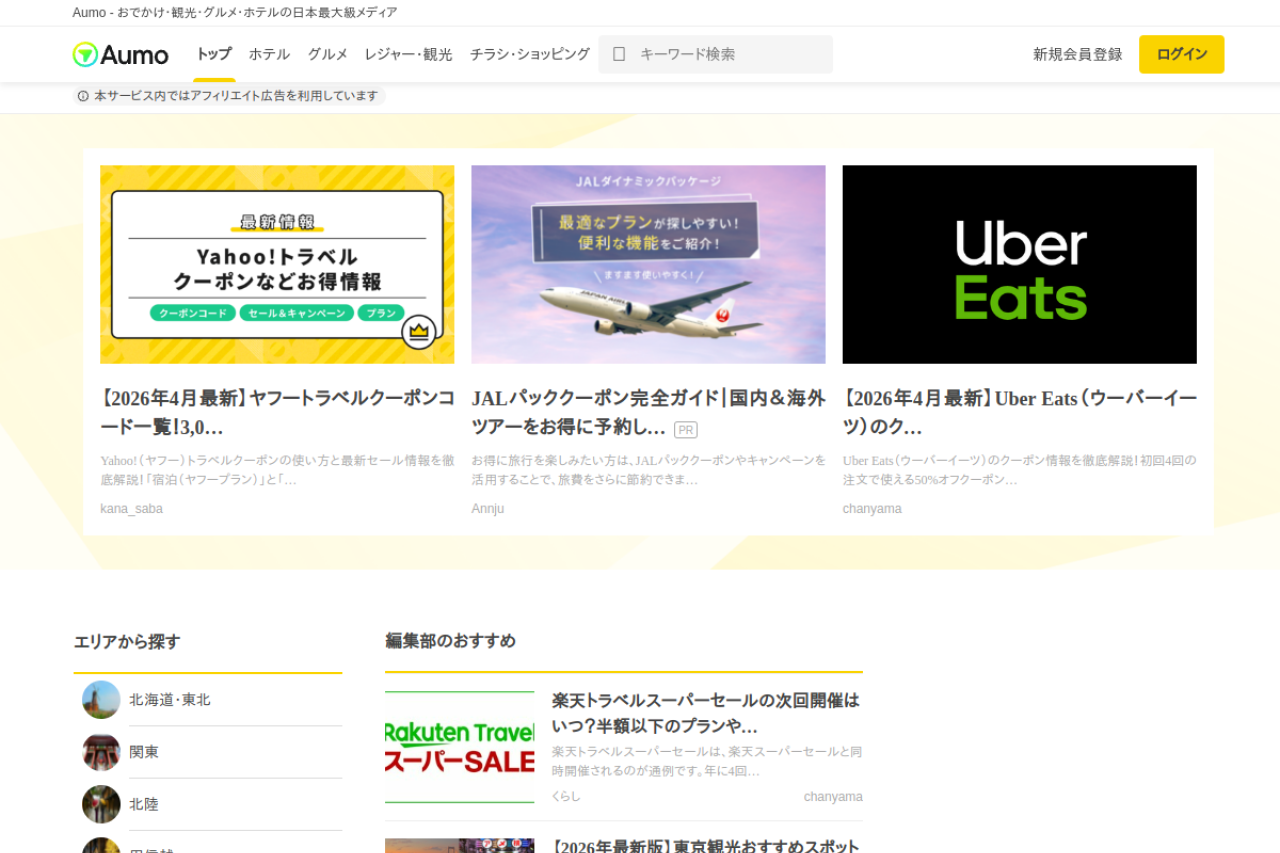Open the レジャー・観光 menu item

pyautogui.click(x=408, y=54)
